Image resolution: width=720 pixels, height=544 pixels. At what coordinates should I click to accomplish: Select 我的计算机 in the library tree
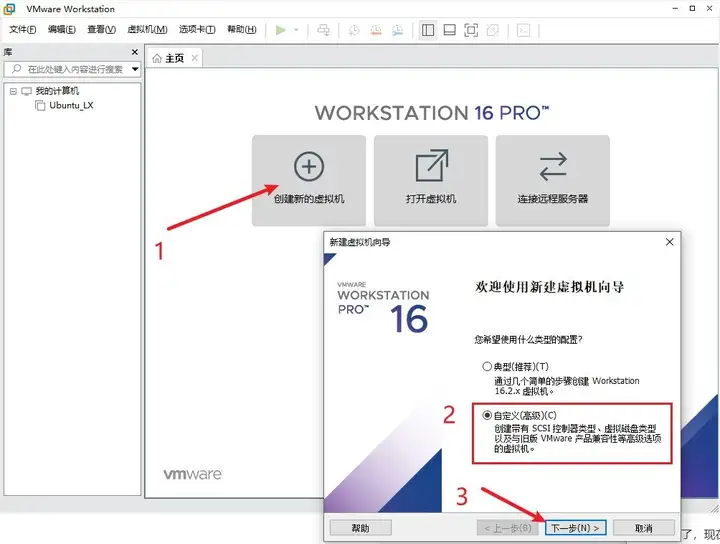pyautogui.click(x=57, y=91)
